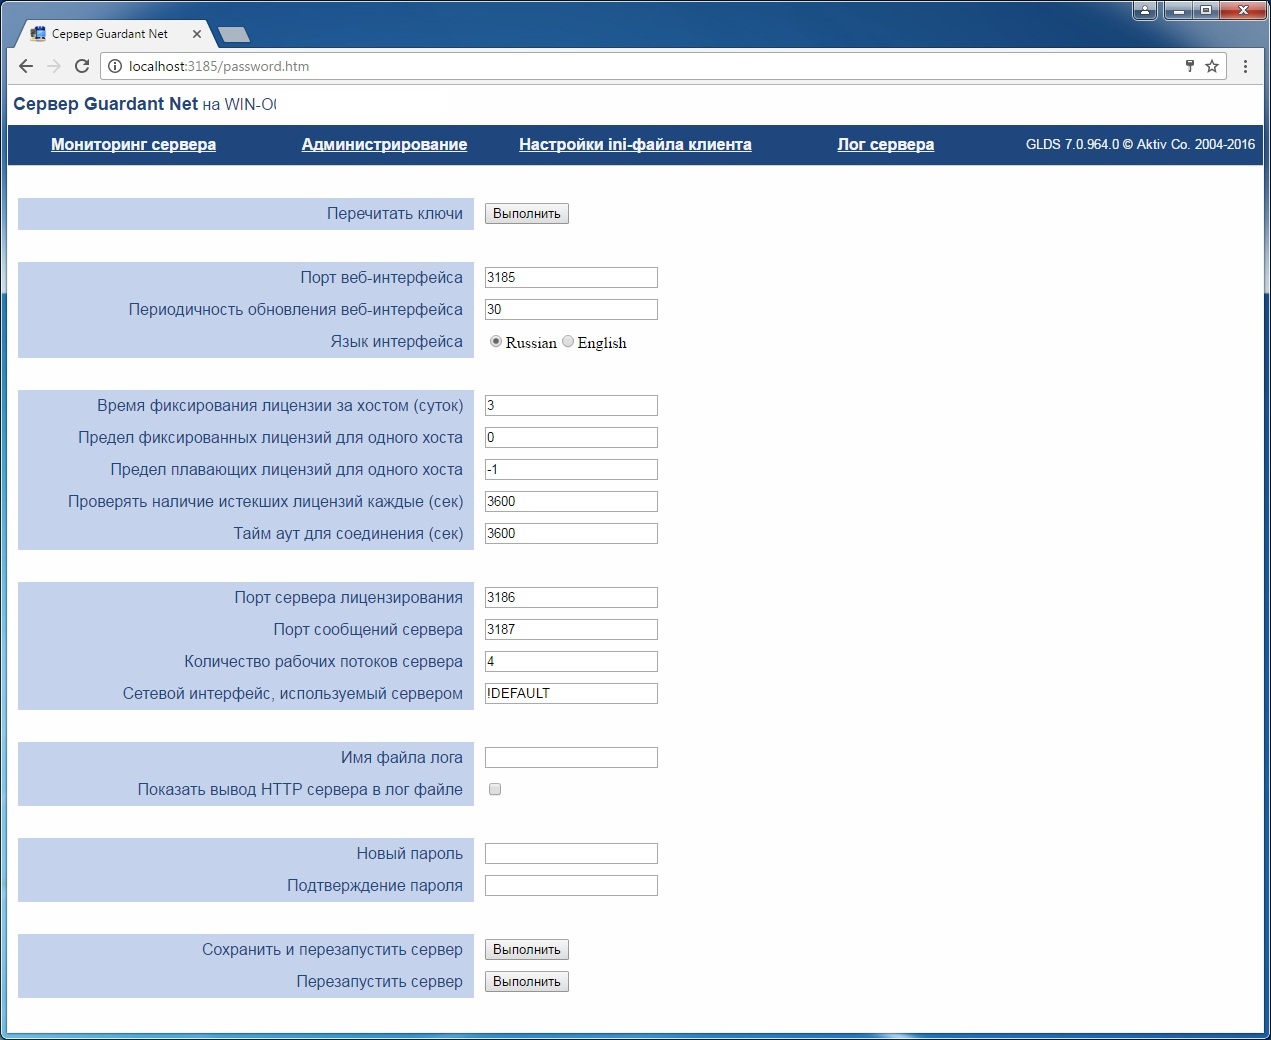
Task: Enable HTTP server output in log file checkbox
Action: pos(495,790)
